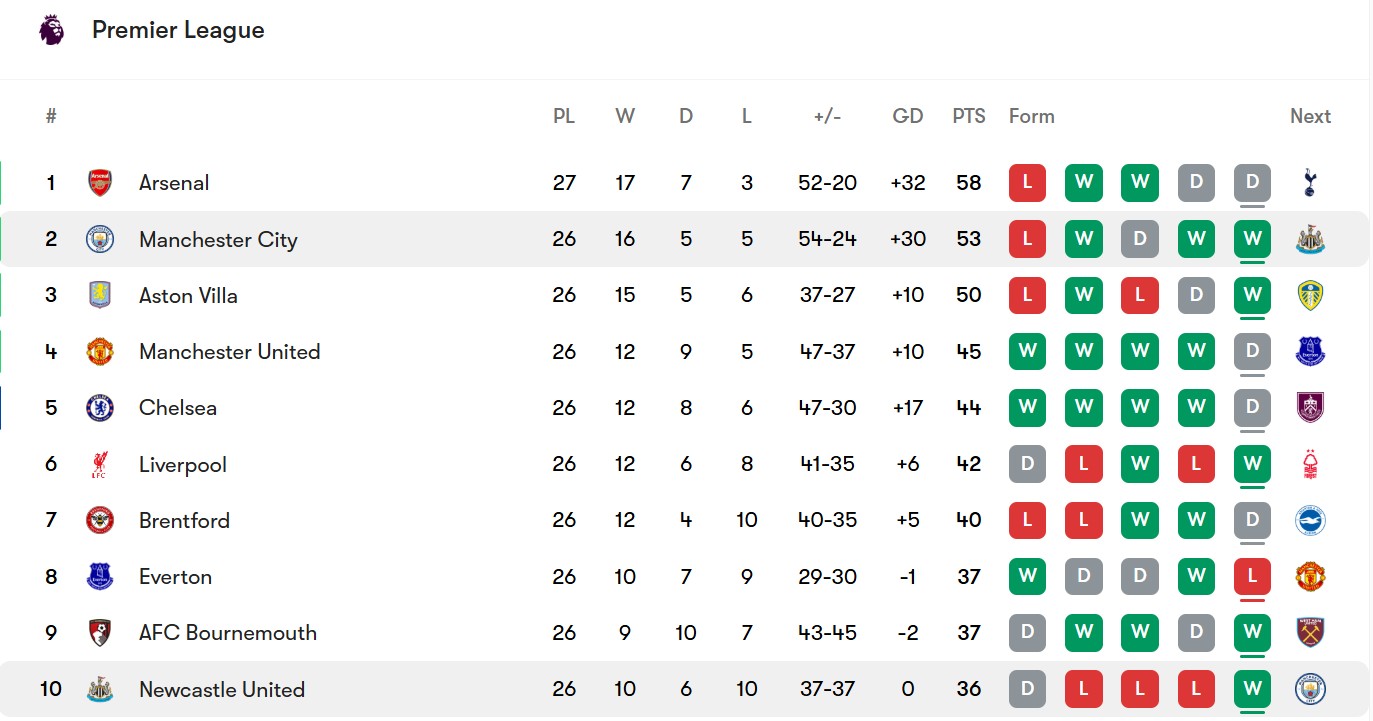Image resolution: width=1373 pixels, height=721 pixels.
Task: Open the Premier League title link
Action: (178, 30)
